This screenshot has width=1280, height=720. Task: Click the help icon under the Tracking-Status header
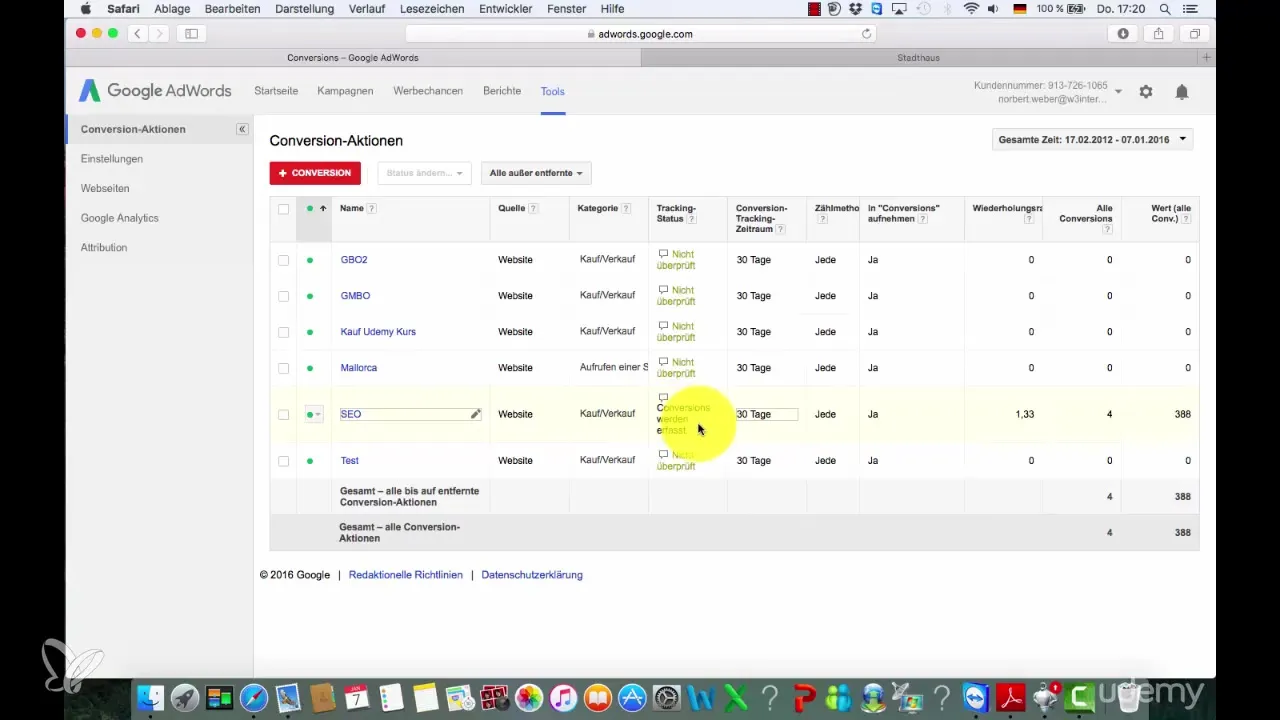[x=692, y=219]
